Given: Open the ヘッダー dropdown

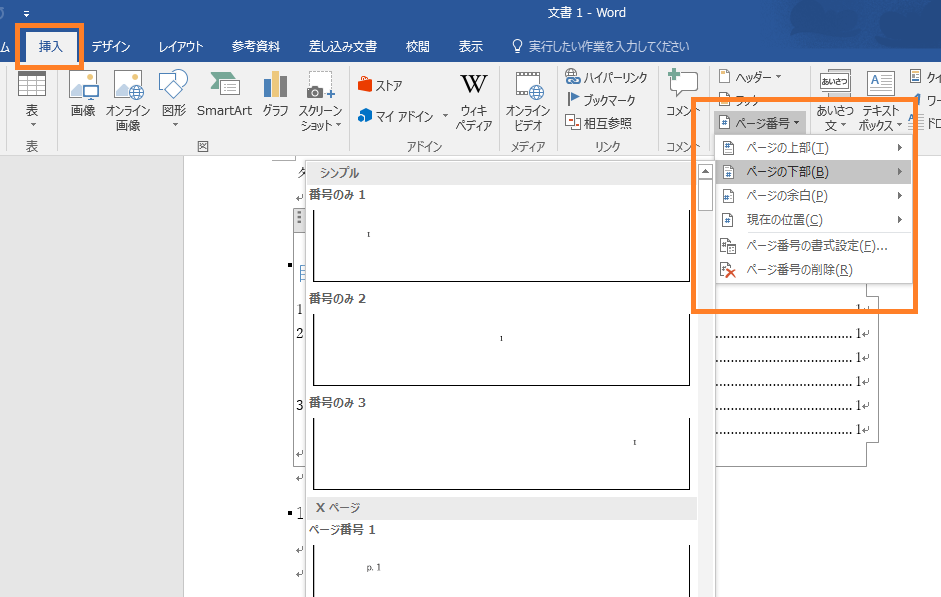Looking at the screenshot, I should pyautogui.click(x=750, y=77).
